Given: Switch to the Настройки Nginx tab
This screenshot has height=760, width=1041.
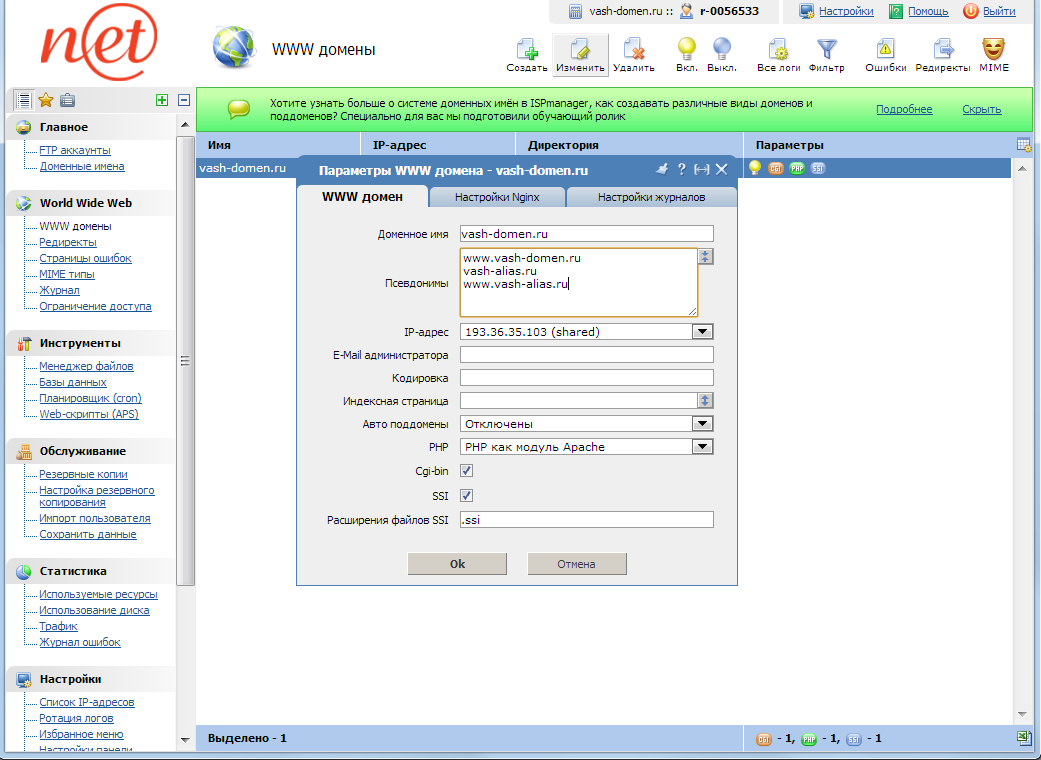Looking at the screenshot, I should 497,197.
